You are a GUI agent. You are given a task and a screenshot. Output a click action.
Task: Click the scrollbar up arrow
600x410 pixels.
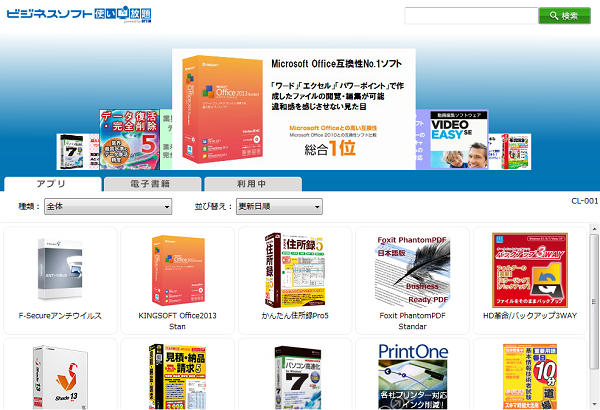pos(594,229)
